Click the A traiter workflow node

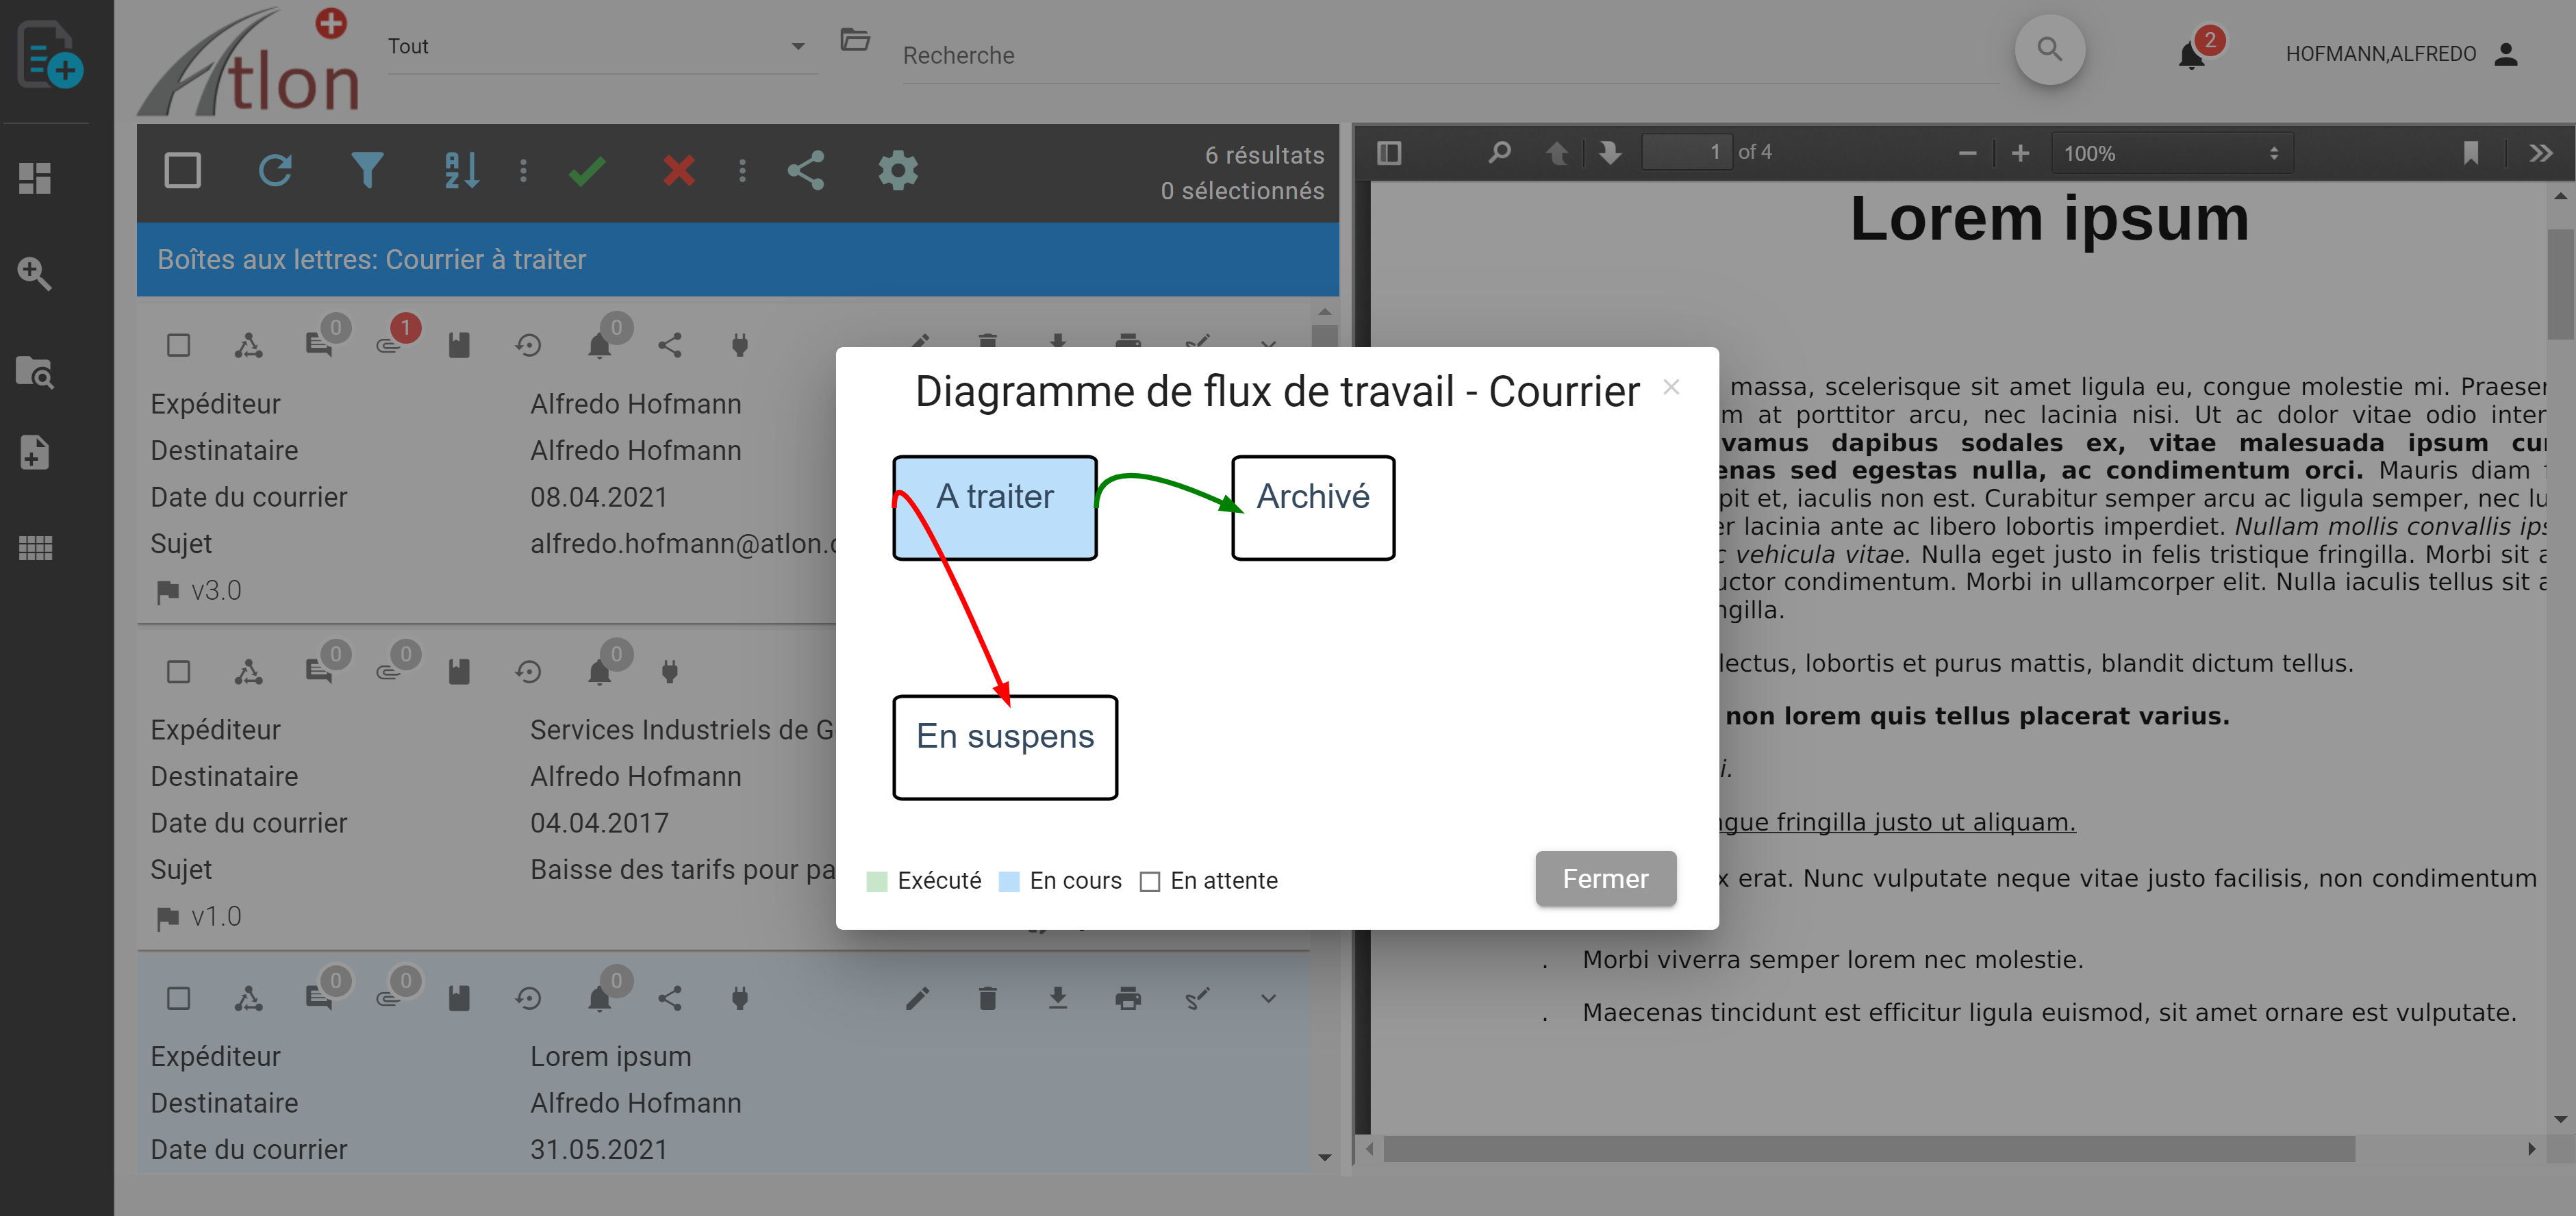[x=996, y=508]
